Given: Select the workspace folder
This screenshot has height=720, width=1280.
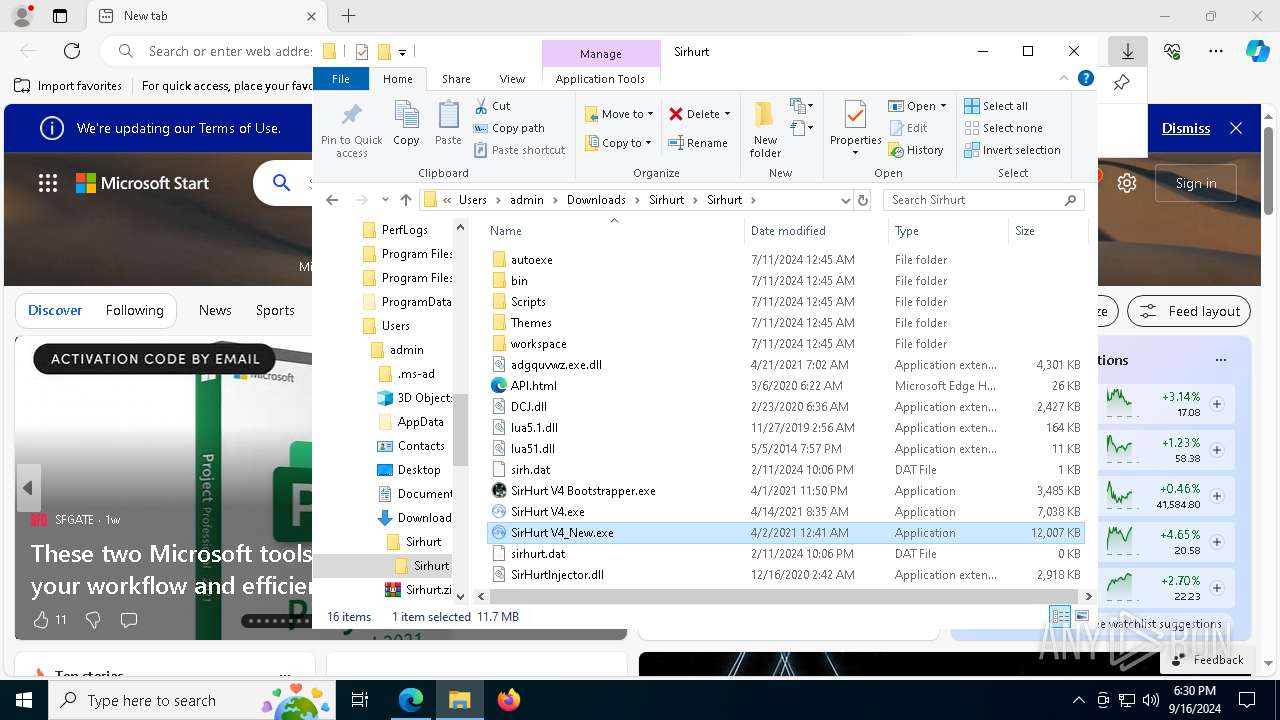Looking at the screenshot, I should click(538, 344).
